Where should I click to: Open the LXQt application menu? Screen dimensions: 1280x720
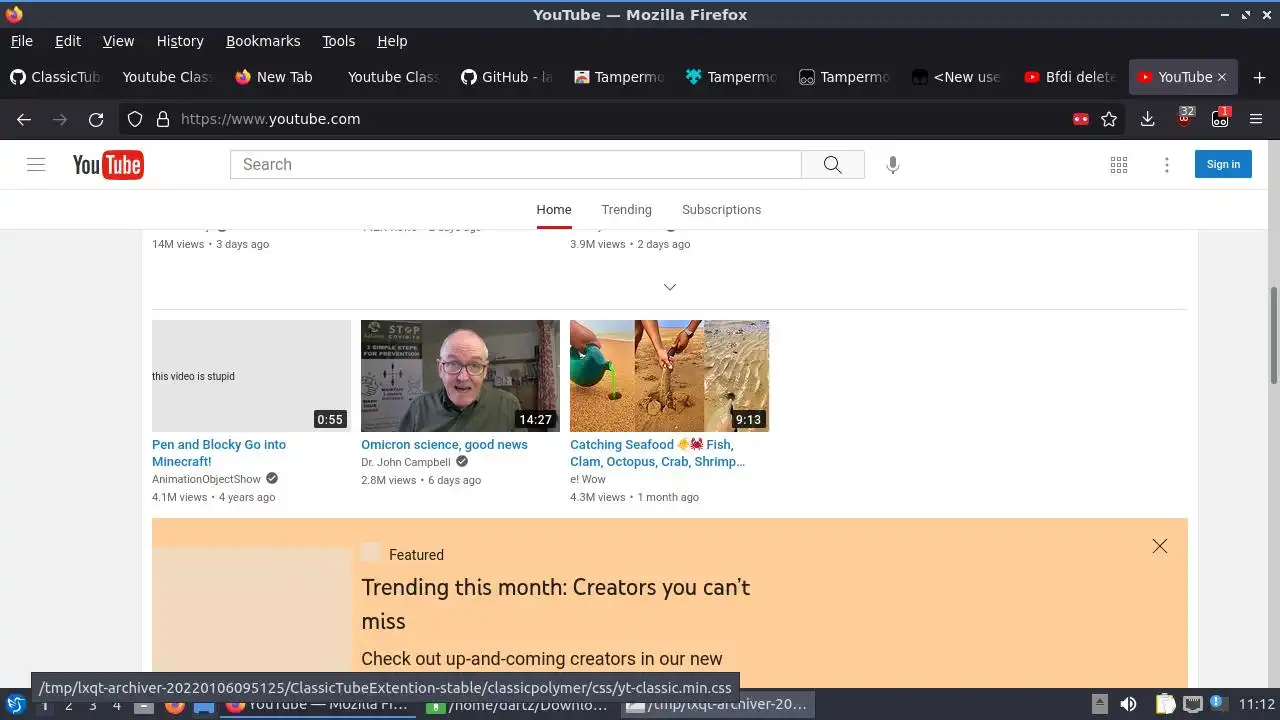15,705
